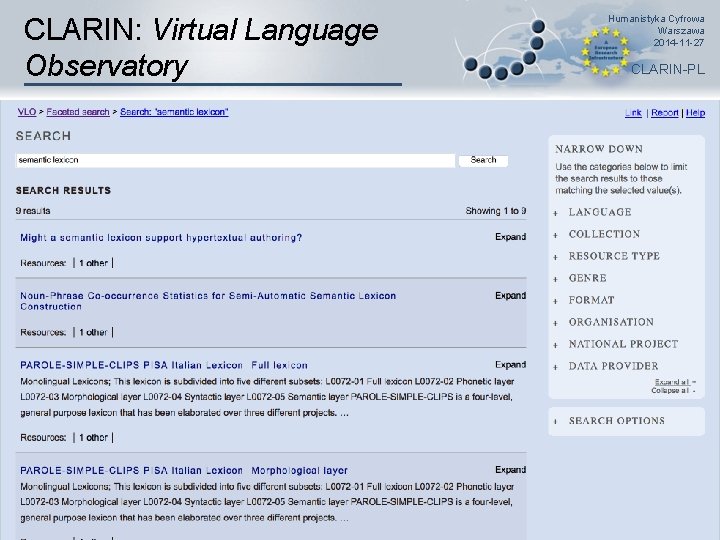Click the 'Showing 1 to 9' text

coord(495,211)
